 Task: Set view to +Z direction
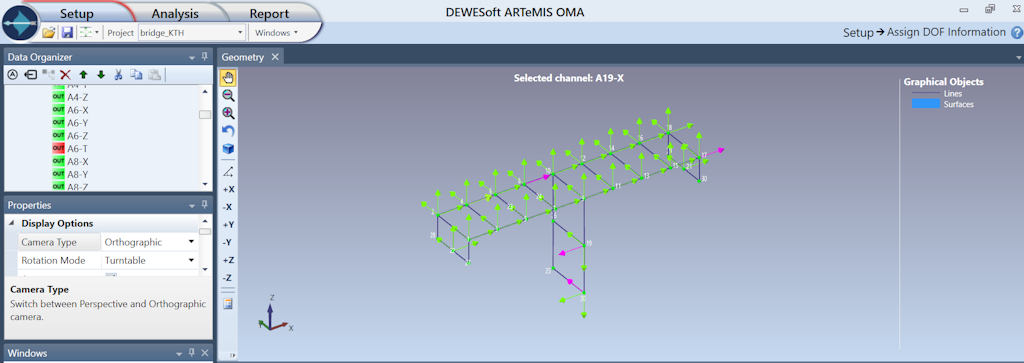pyautogui.click(x=229, y=260)
